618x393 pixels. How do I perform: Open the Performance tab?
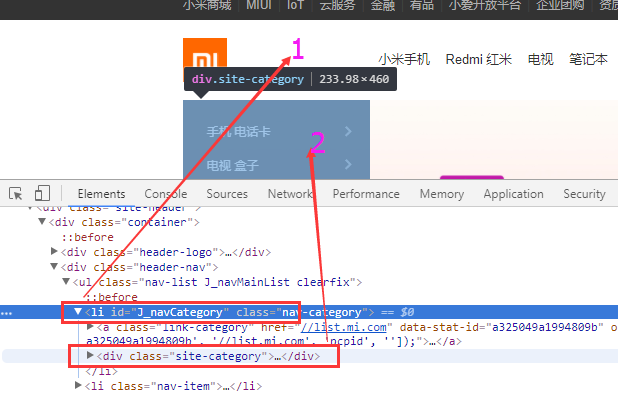[366, 194]
